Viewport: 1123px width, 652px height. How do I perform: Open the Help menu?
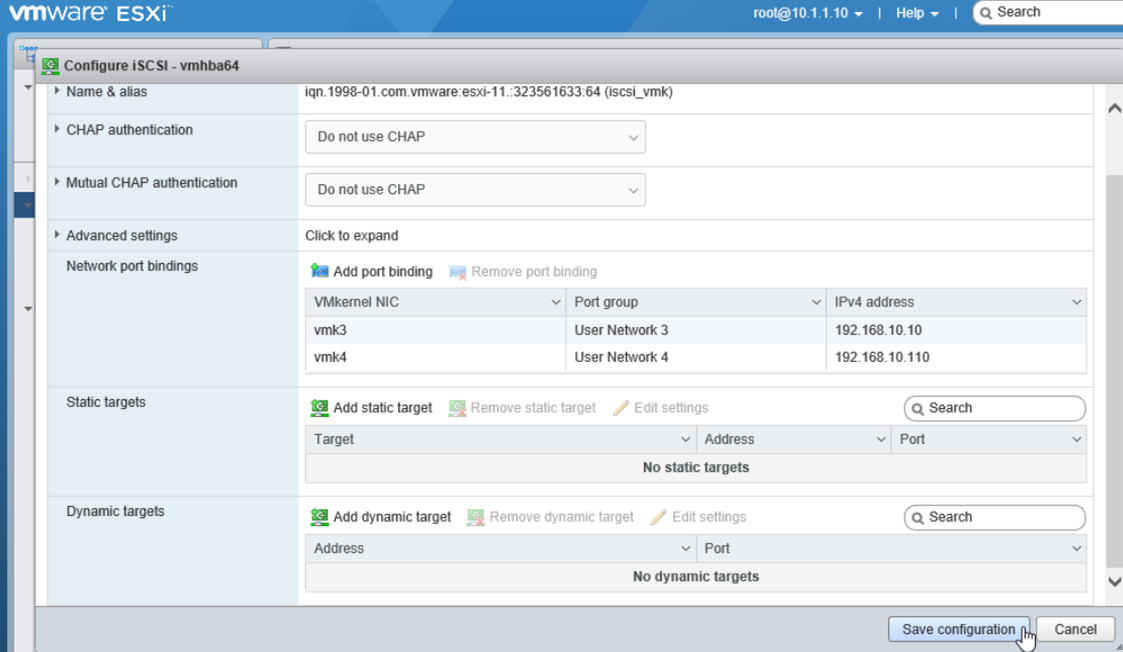(x=917, y=13)
